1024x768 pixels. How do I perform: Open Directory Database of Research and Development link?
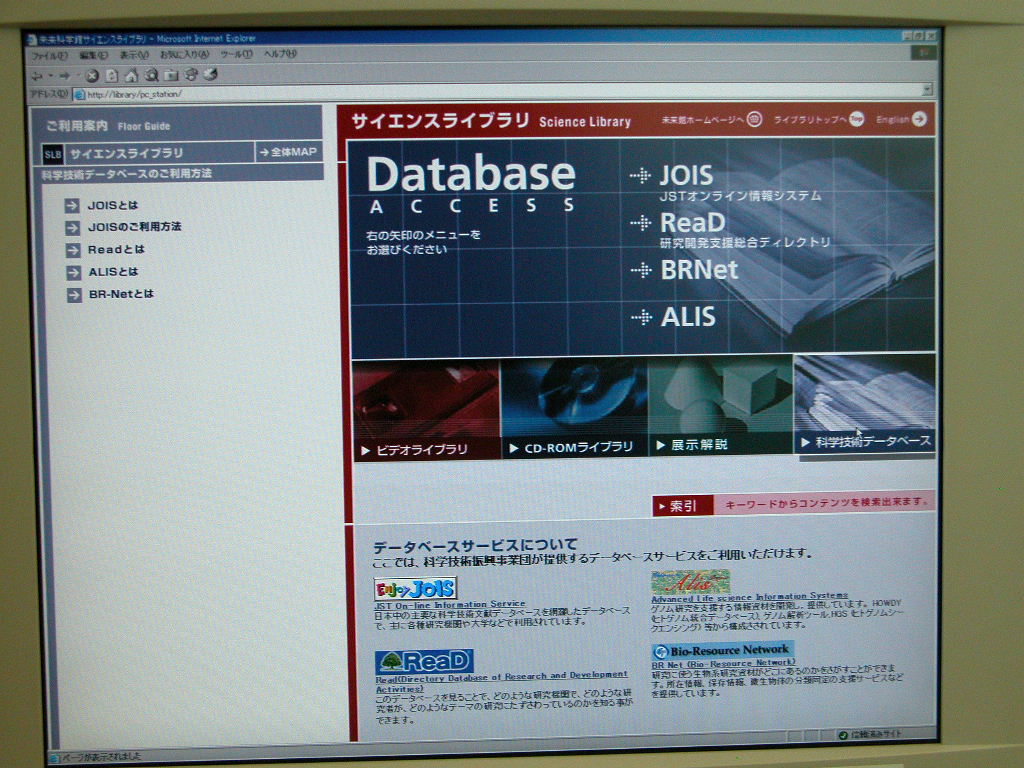(502, 682)
